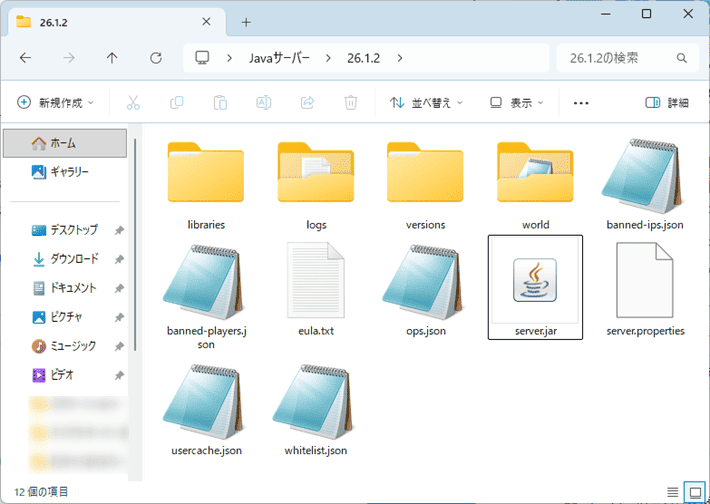Click the navigation pane scrollbar
This screenshot has height=504, width=710.
tap(135, 245)
